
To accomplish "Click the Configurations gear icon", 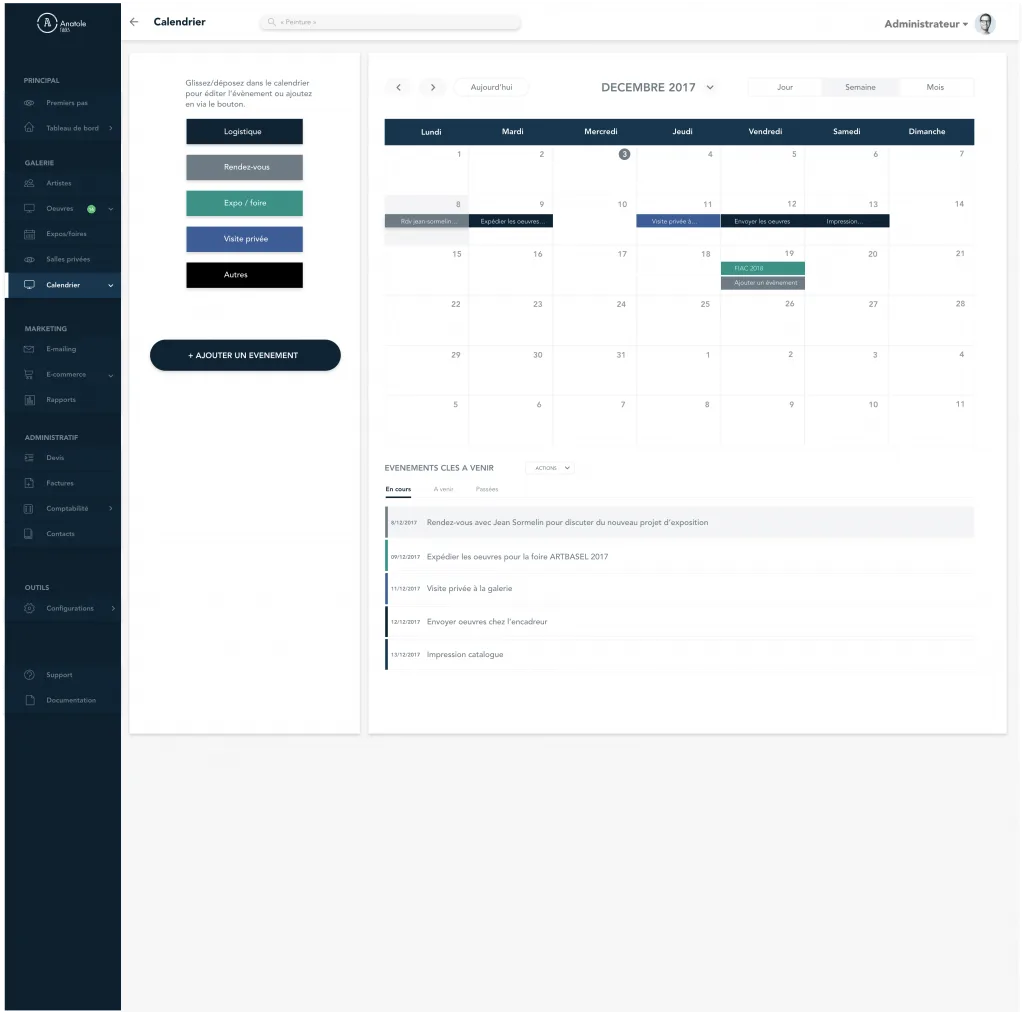I will [29, 609].
